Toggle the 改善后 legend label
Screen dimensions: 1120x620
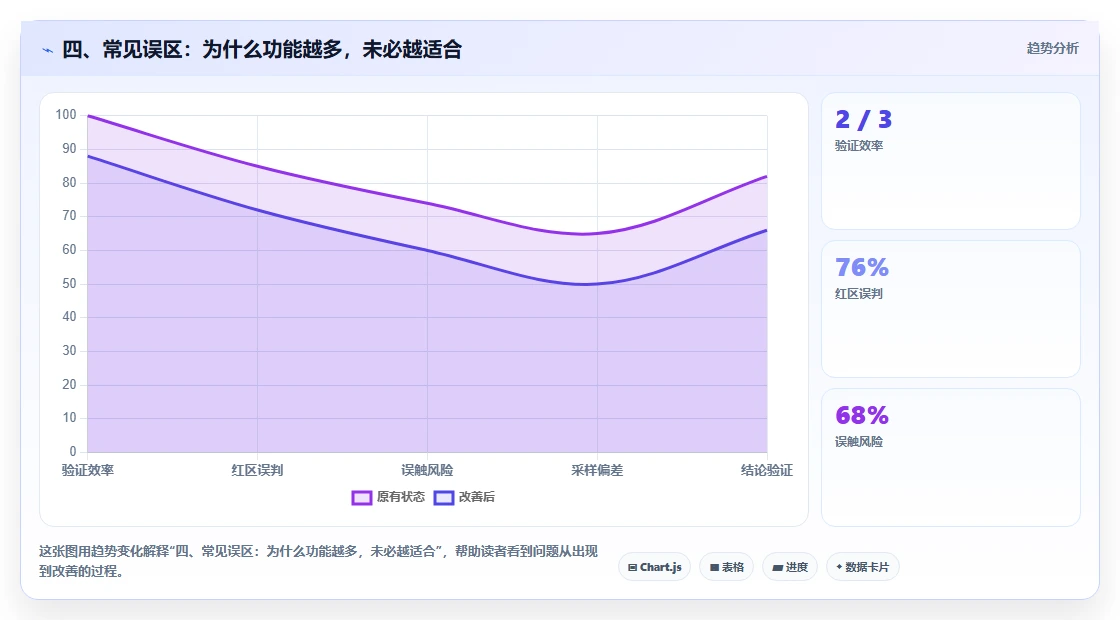point(476,497)
